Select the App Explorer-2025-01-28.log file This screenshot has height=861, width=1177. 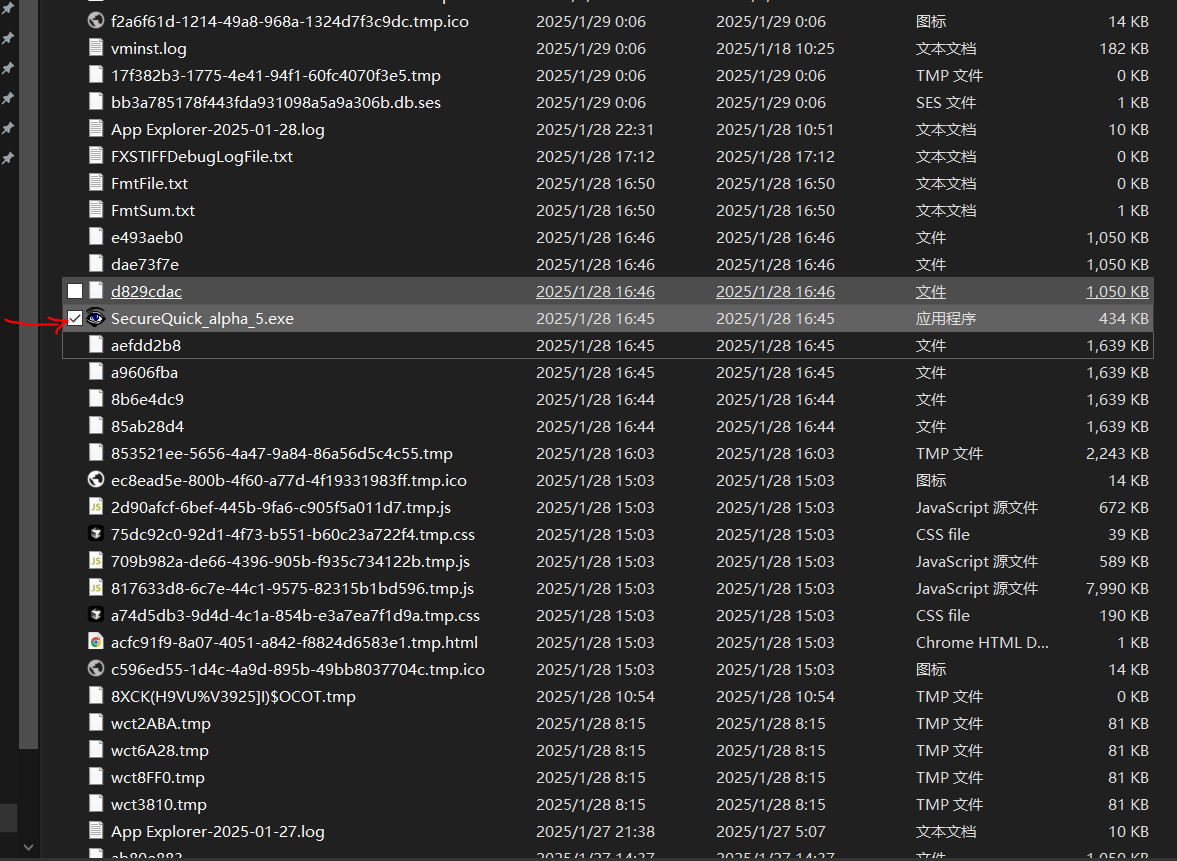(x=217, y=129)
